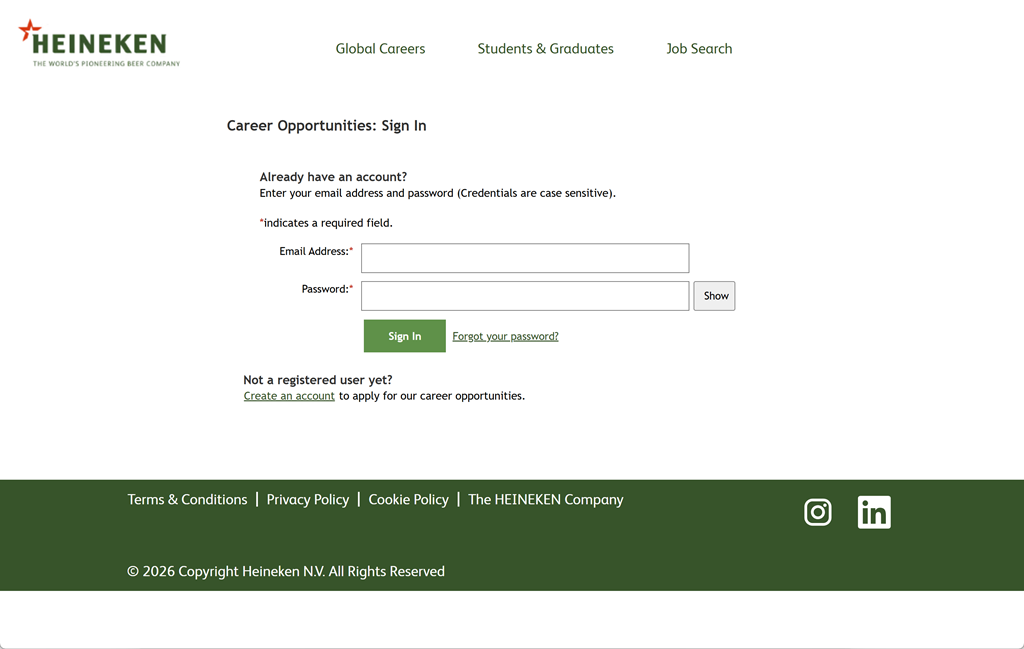Open the Instagram icon in the footer
The width and height of the screenshot is (1024, 649).
click(x=818, y=512)
